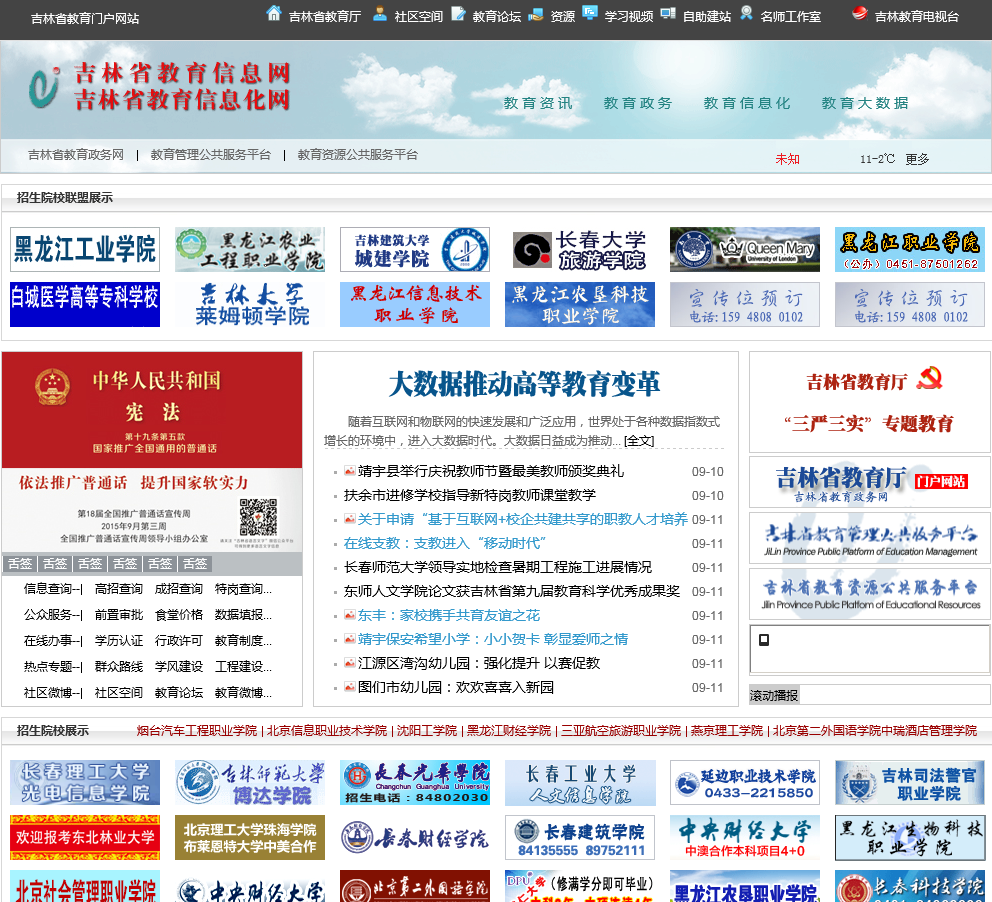This screenshot has width=992, height=902.
Task: Open the 中华人民共和国宪法 red banner
Action: [152, 410]
